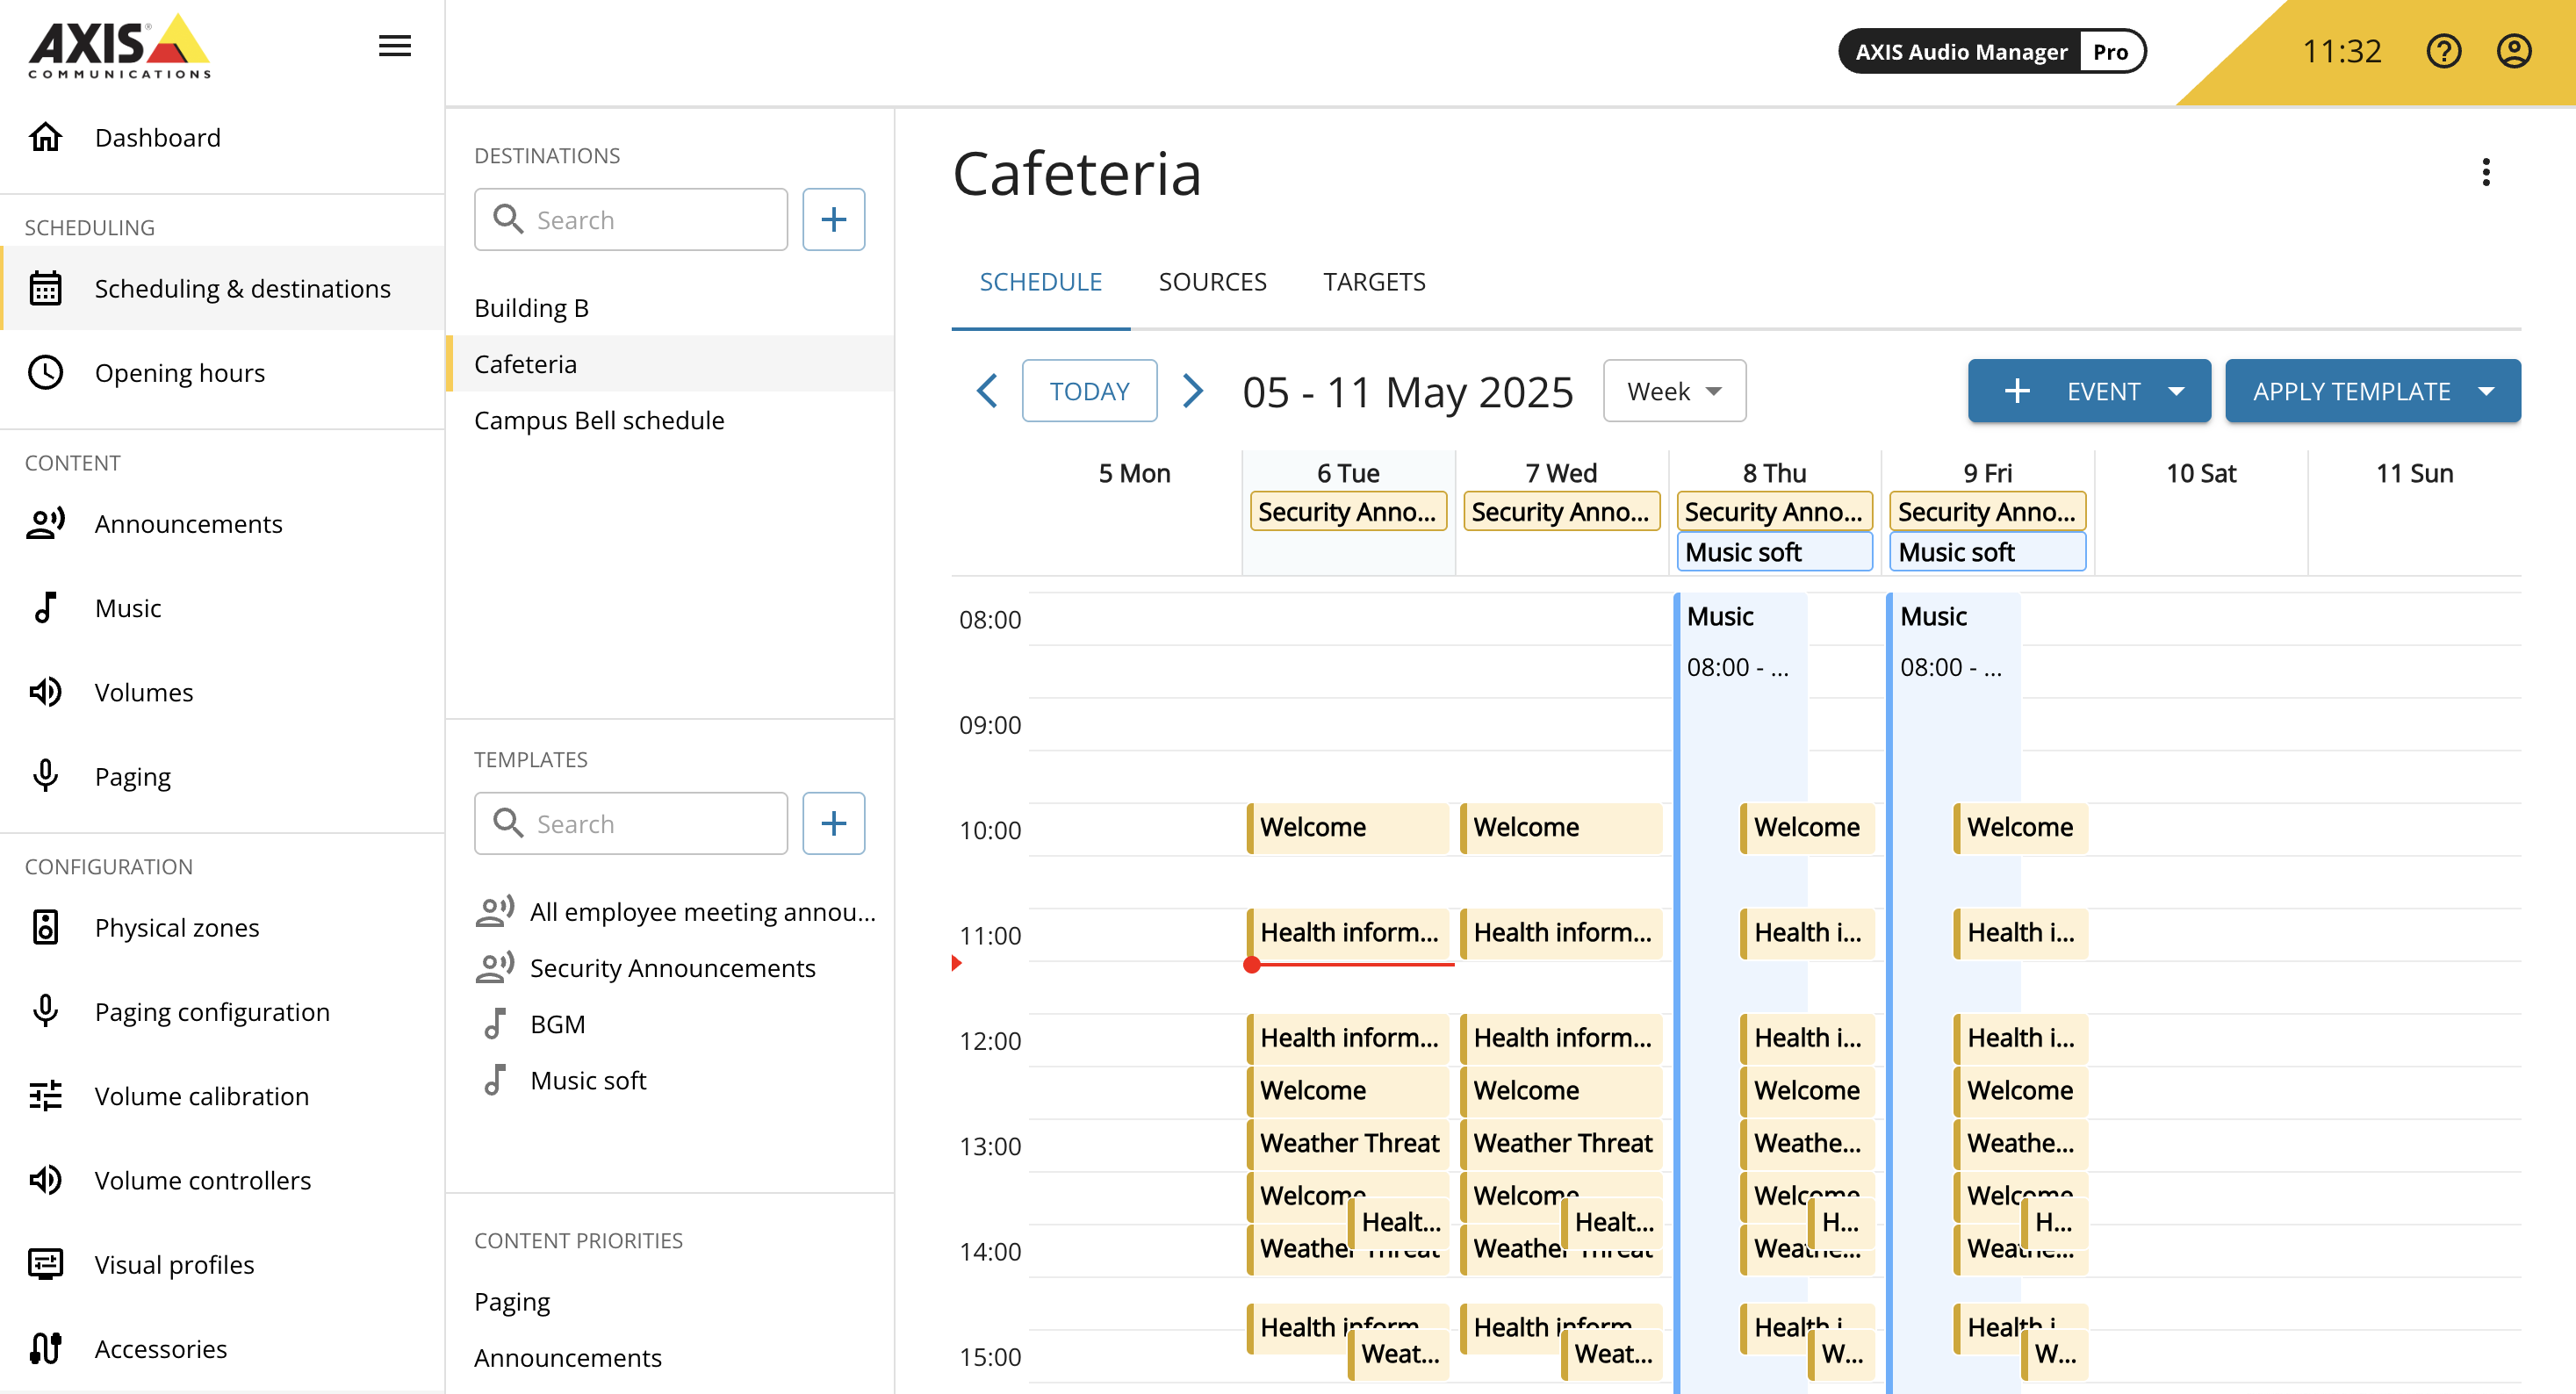Open Friday's Music soft all-day event
The height and width of the screenshot is (1394, 2576).
(1987, 551)
